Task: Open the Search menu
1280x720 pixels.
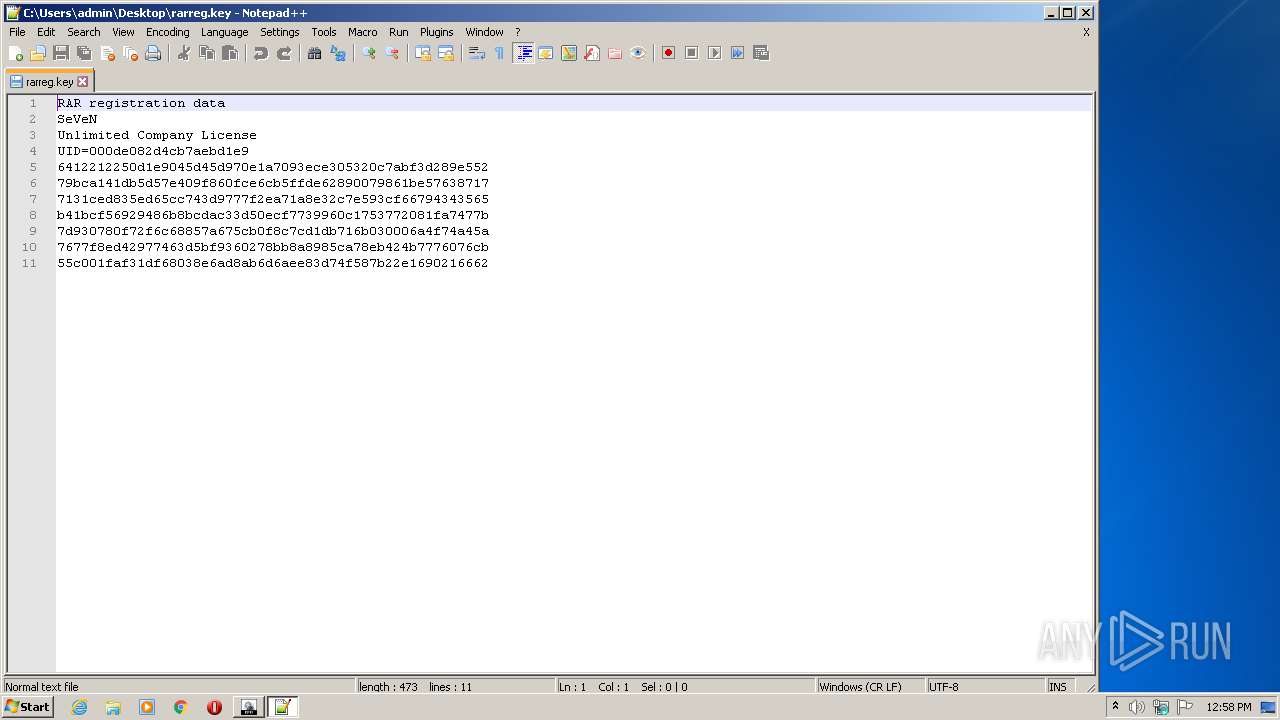Action: pyautogui.click(x=84, y=32)
